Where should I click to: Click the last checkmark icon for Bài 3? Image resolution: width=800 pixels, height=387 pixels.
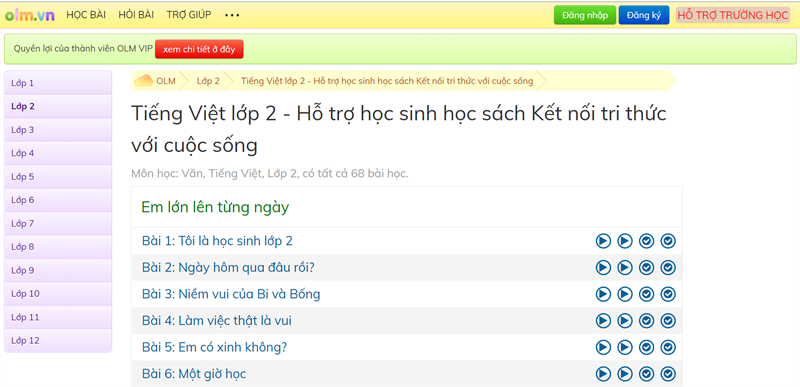(668, 294)
